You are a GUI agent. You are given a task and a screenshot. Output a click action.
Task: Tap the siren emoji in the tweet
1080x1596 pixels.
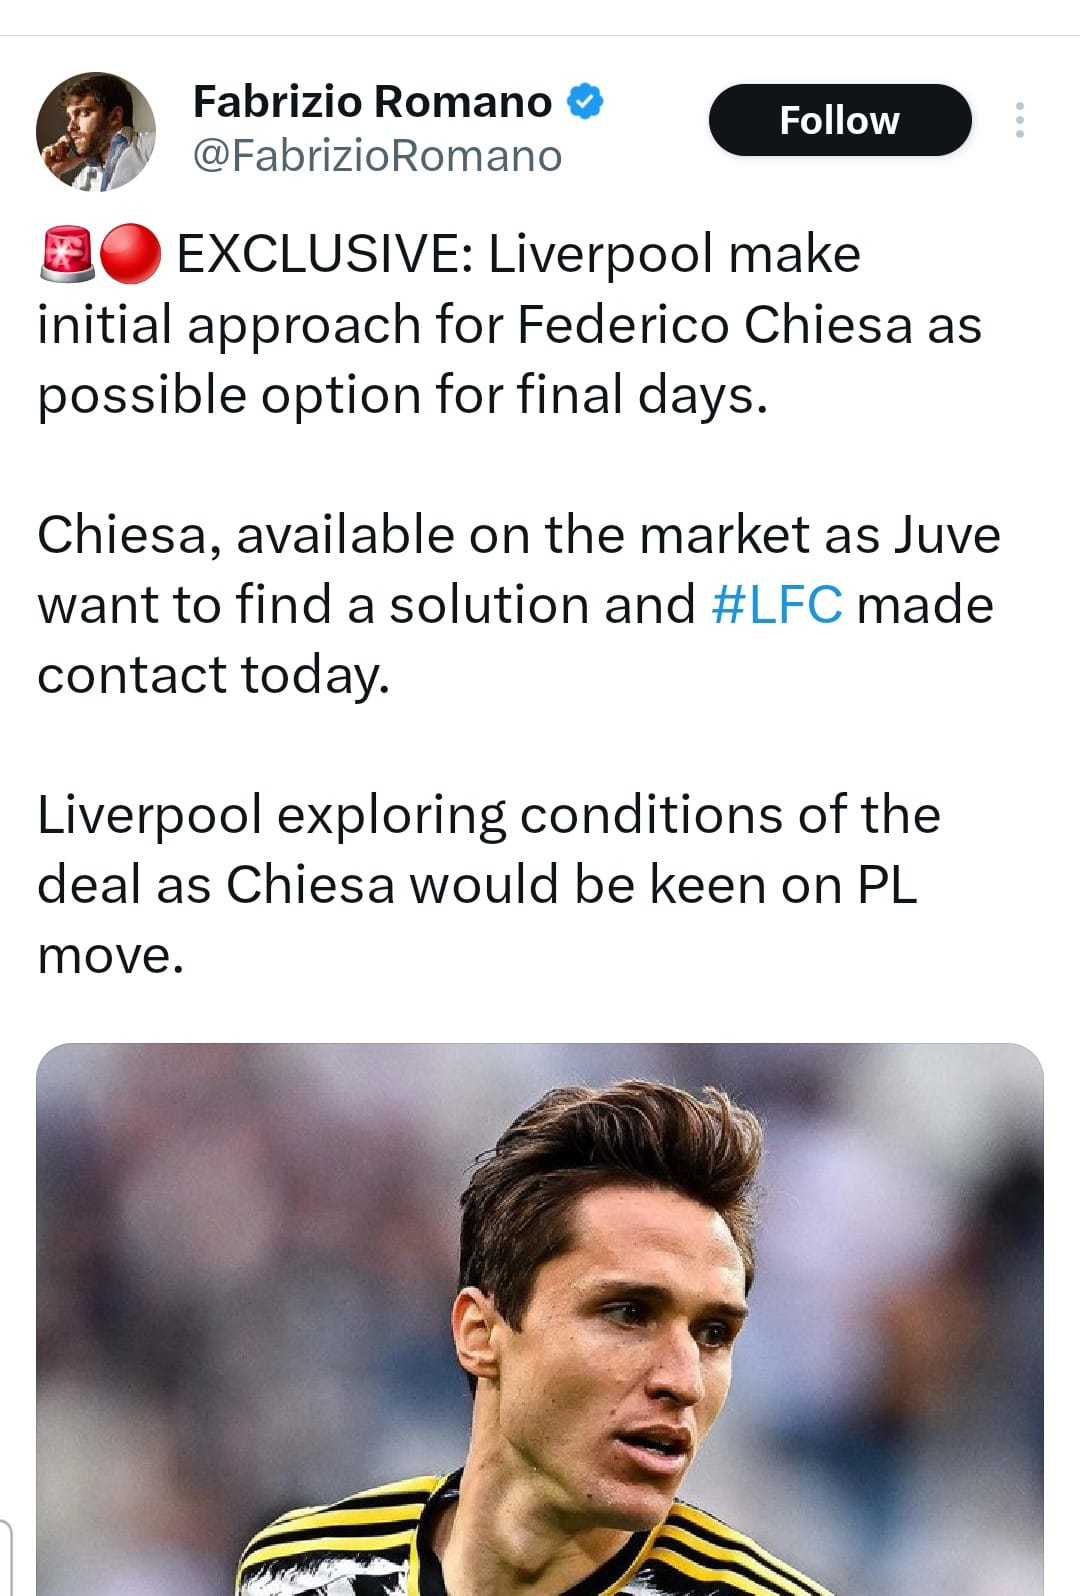pyautogui.click(x=67, y=254)
